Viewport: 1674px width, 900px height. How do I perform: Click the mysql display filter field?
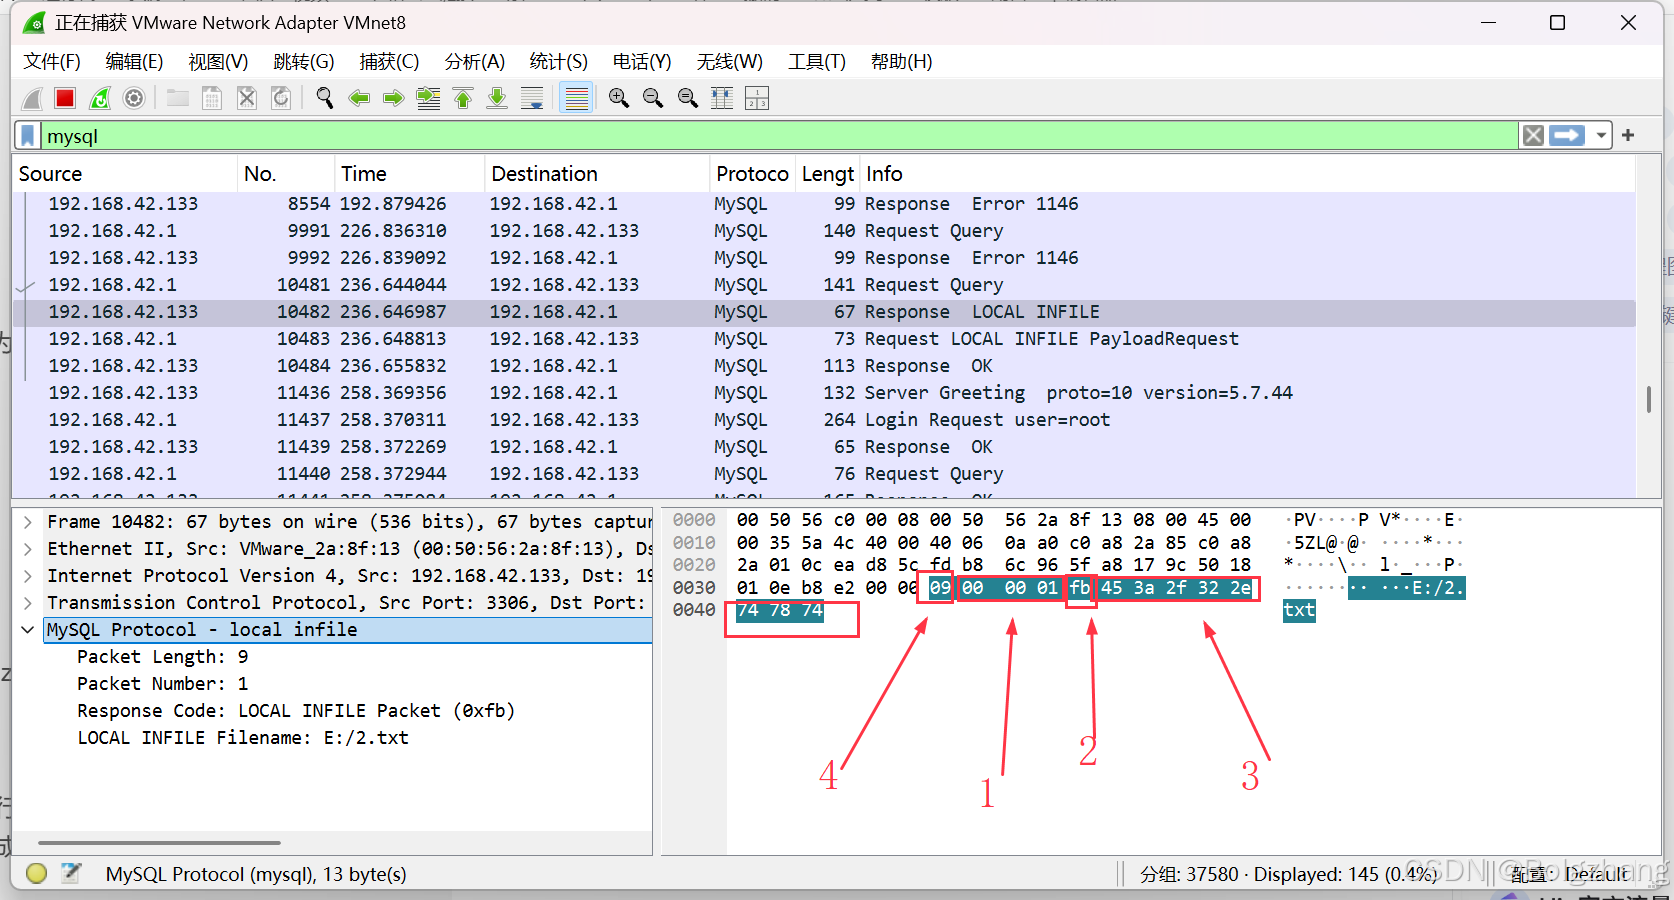click(x=780, y=136)
